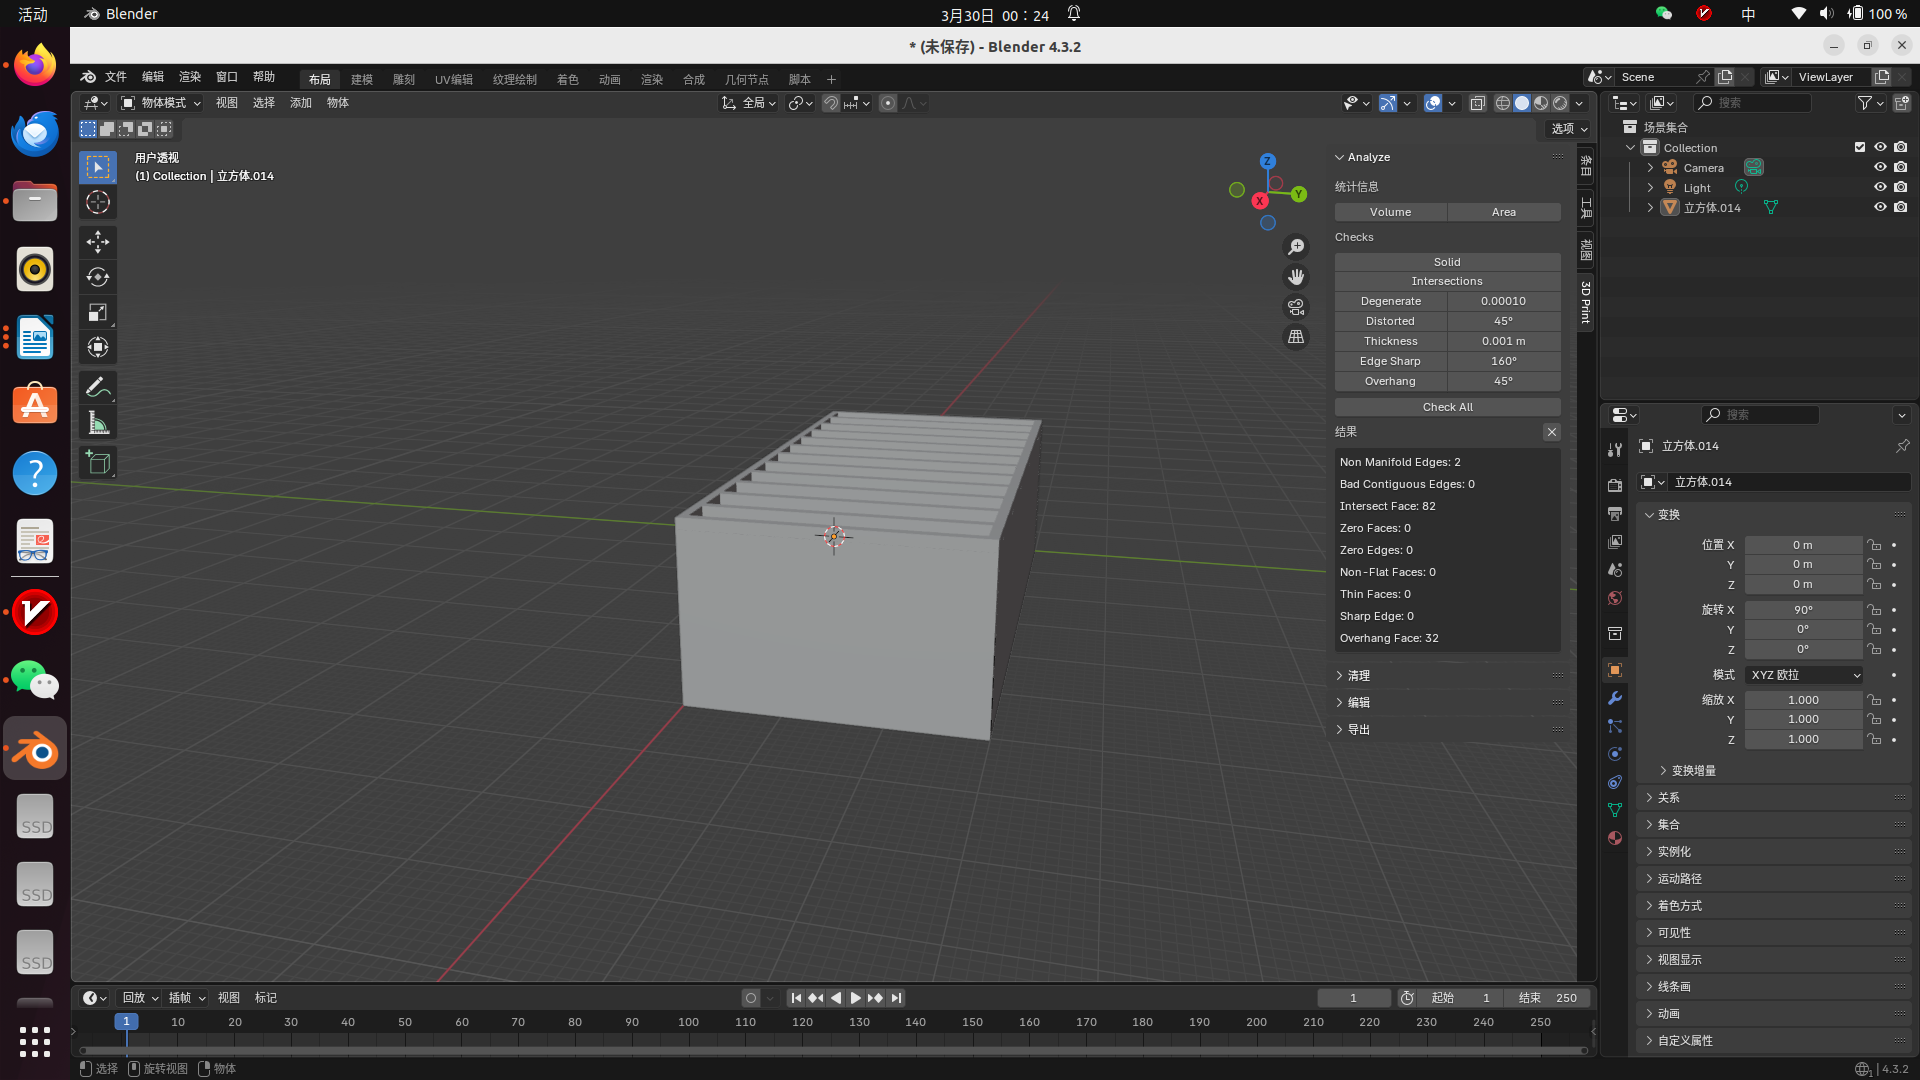The width and height of the screenshot is (1920, 1080).
Task: Select the Rotate tool in toolbar
Action: click(x=98, y=277)
